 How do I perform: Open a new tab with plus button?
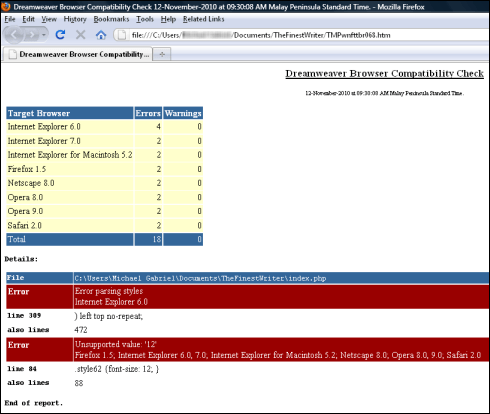click(162, 54)
